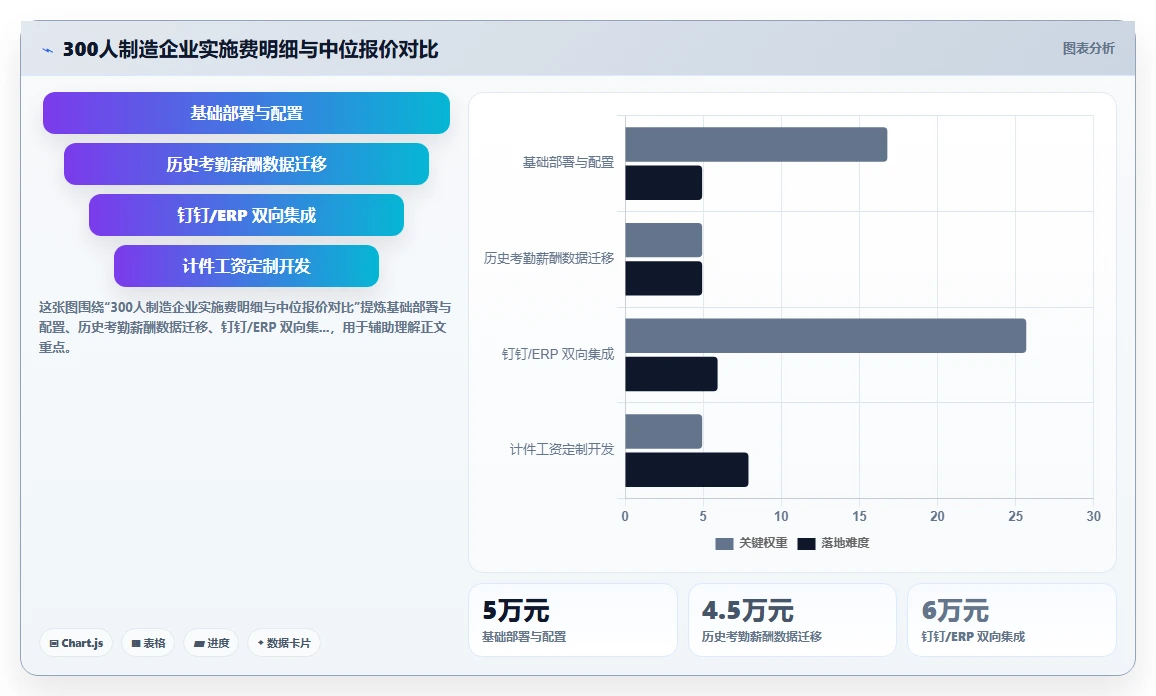Click the Chart.js tag chip
The height and width of the screenshot is (696, 1156).
[76, 643]
